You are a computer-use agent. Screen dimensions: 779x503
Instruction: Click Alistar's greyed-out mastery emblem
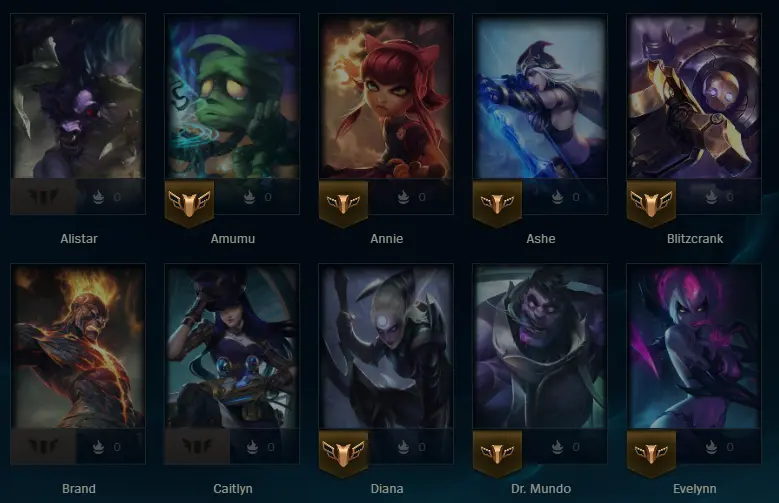43,197
